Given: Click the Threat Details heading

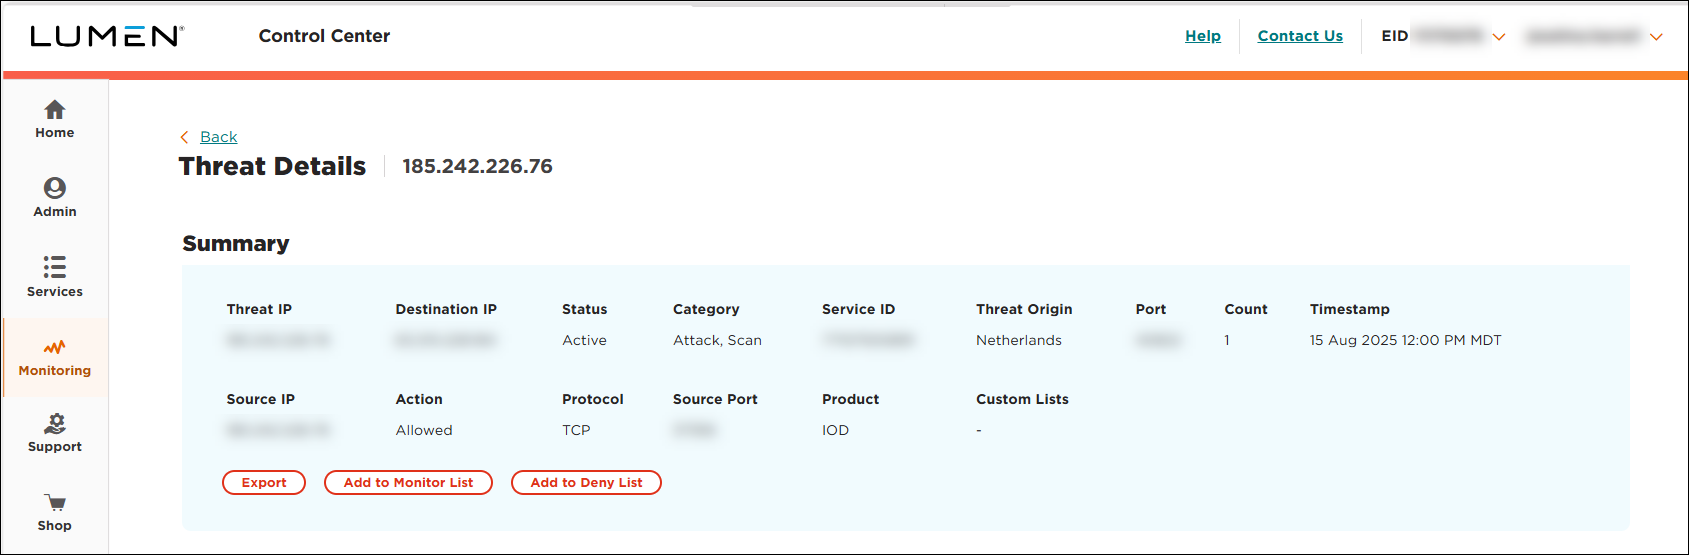Looking at the screenshot, I should click(272, 166).
